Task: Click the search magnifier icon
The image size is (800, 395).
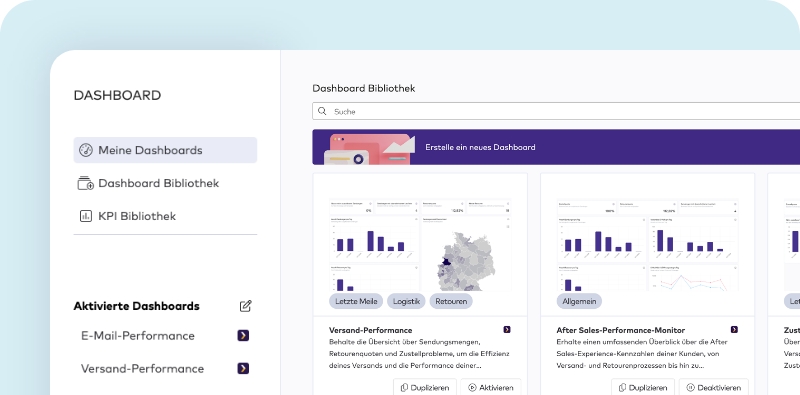Action: click(x=322, y=111)
